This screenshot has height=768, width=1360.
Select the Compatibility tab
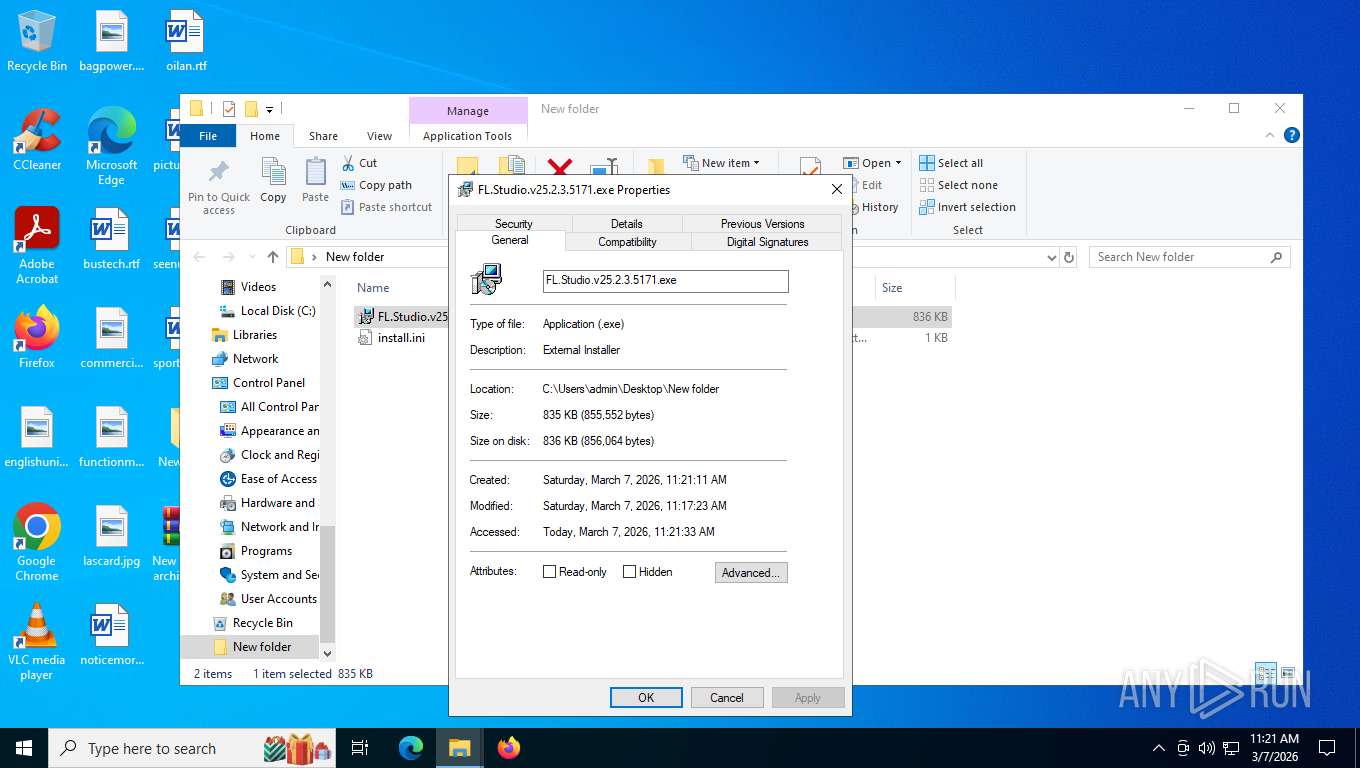click(627, 242)
